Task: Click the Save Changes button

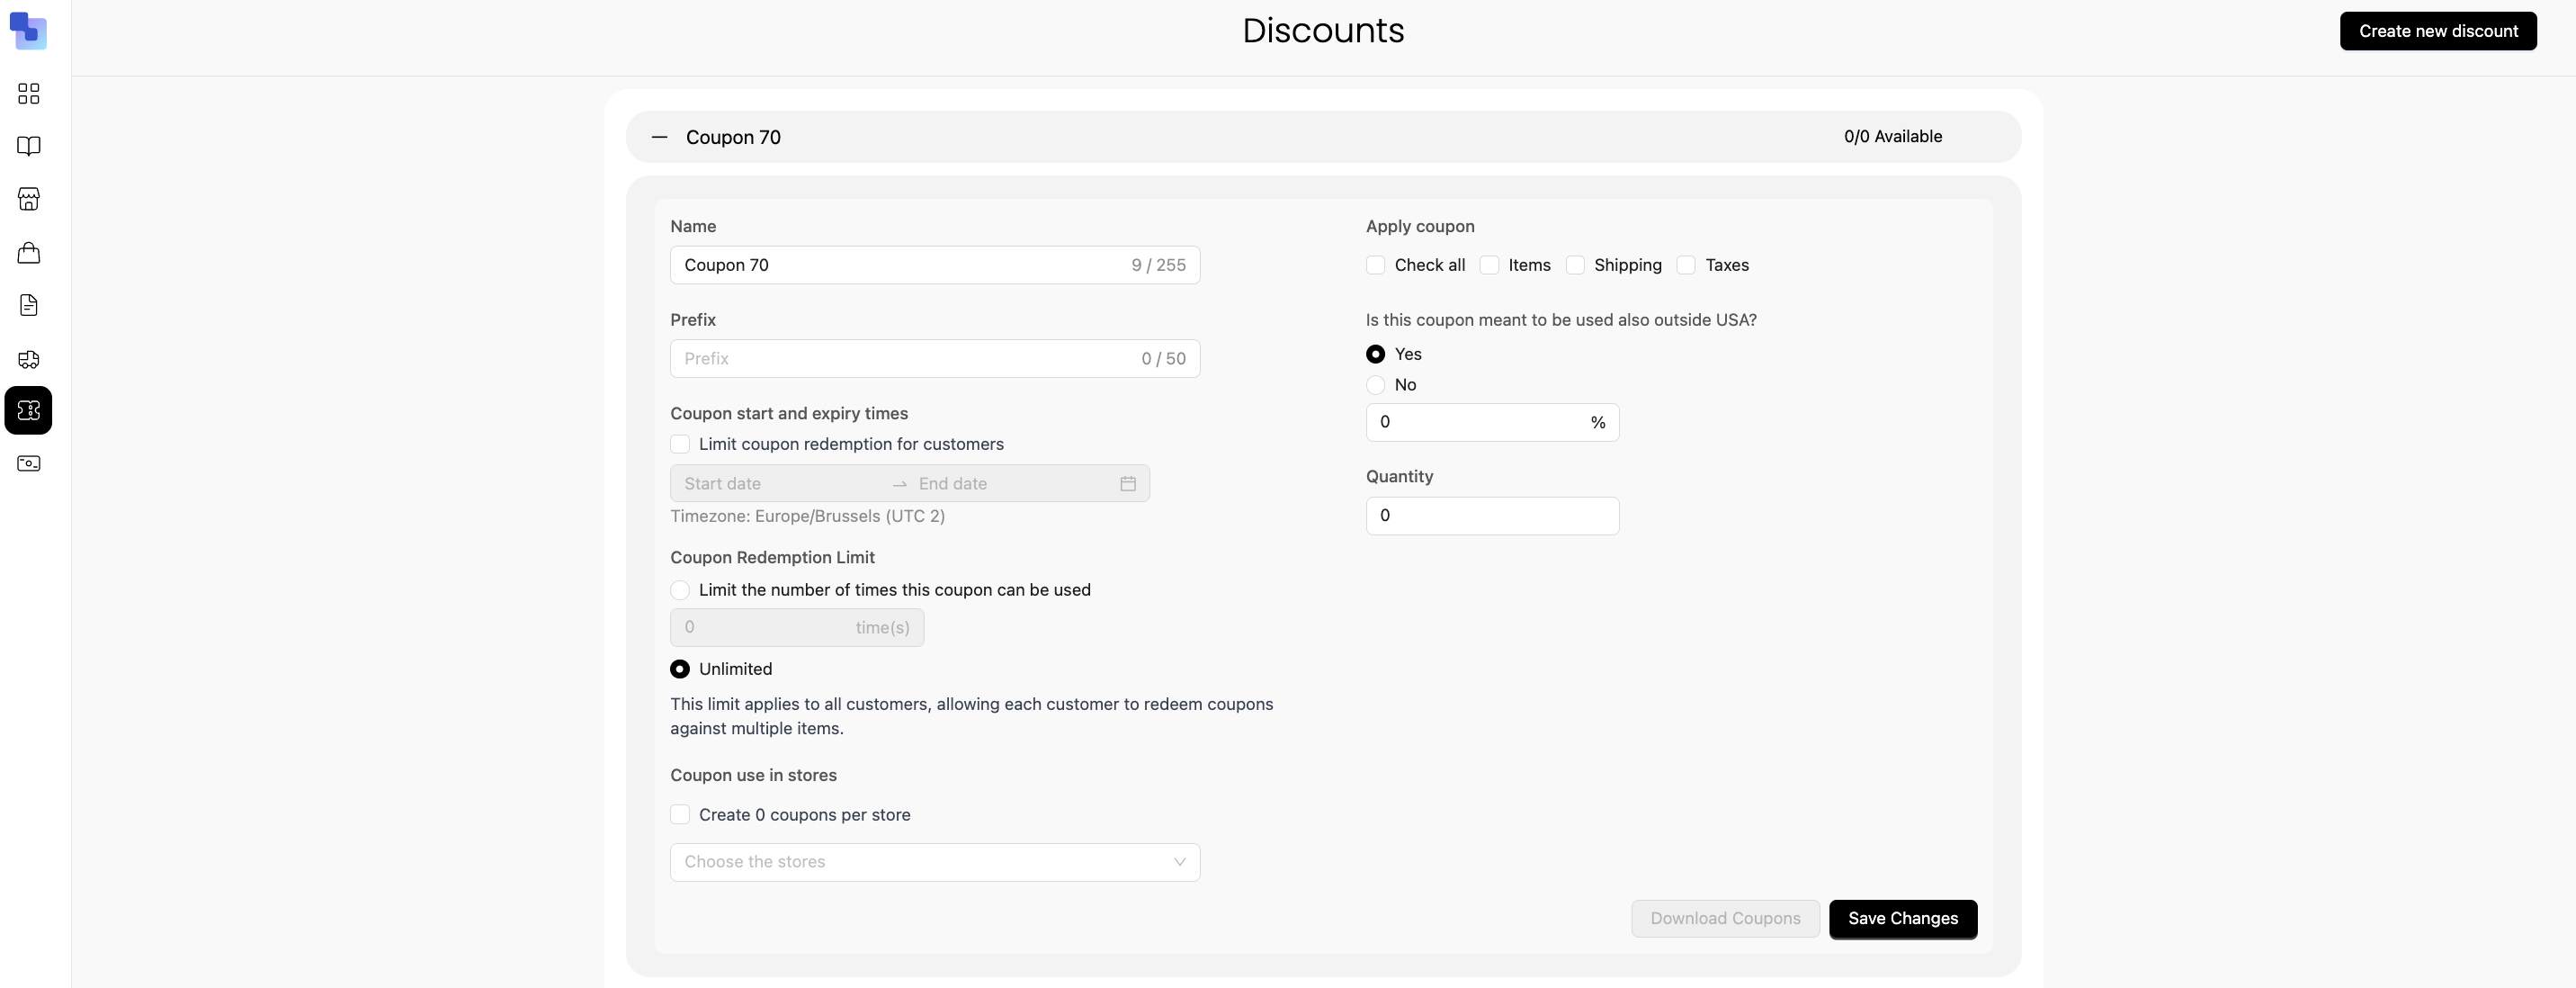Action: click(x=1903, y=918)
